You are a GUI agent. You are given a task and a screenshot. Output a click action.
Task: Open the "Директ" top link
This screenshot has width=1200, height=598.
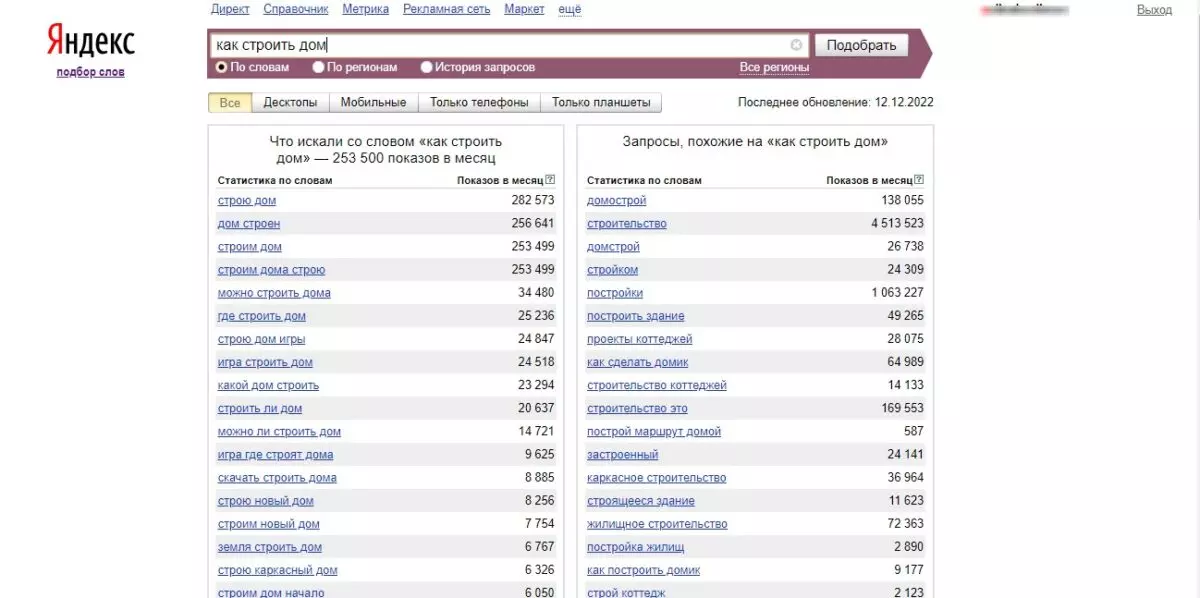coord(231,9)
